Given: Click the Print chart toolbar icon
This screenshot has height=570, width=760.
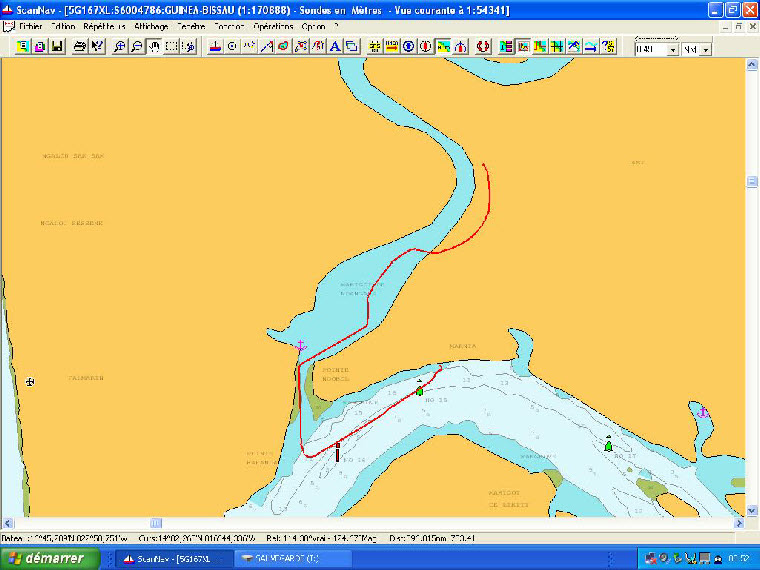Looking at the screenshot, I should [x=80, y=46].
